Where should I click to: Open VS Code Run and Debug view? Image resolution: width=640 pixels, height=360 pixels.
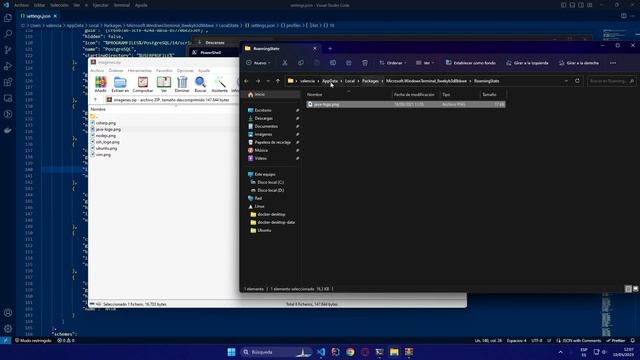(x=8, y=66)
